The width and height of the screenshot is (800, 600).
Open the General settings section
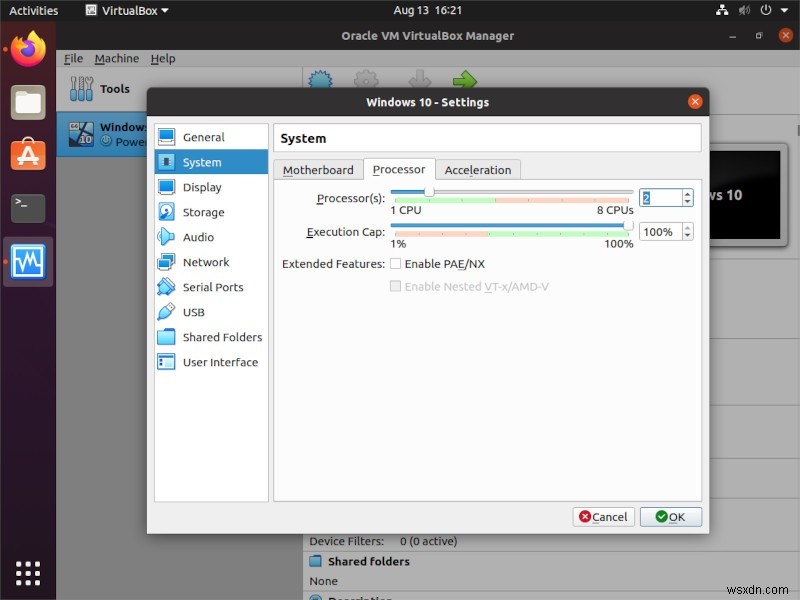point(199,137)
